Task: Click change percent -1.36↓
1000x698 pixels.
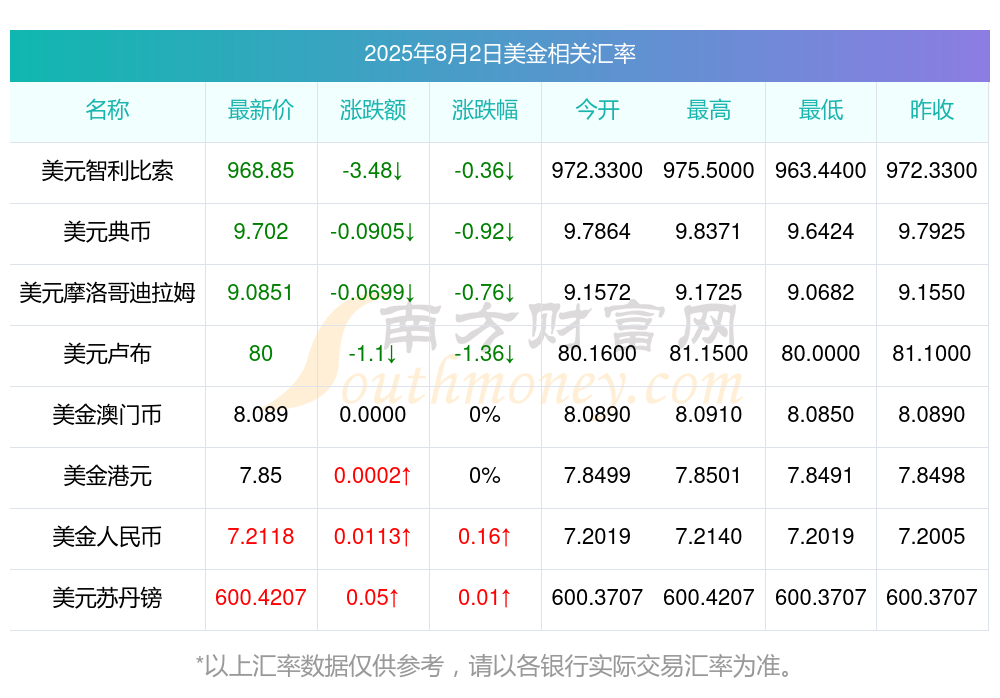Action: coord(485,353)
